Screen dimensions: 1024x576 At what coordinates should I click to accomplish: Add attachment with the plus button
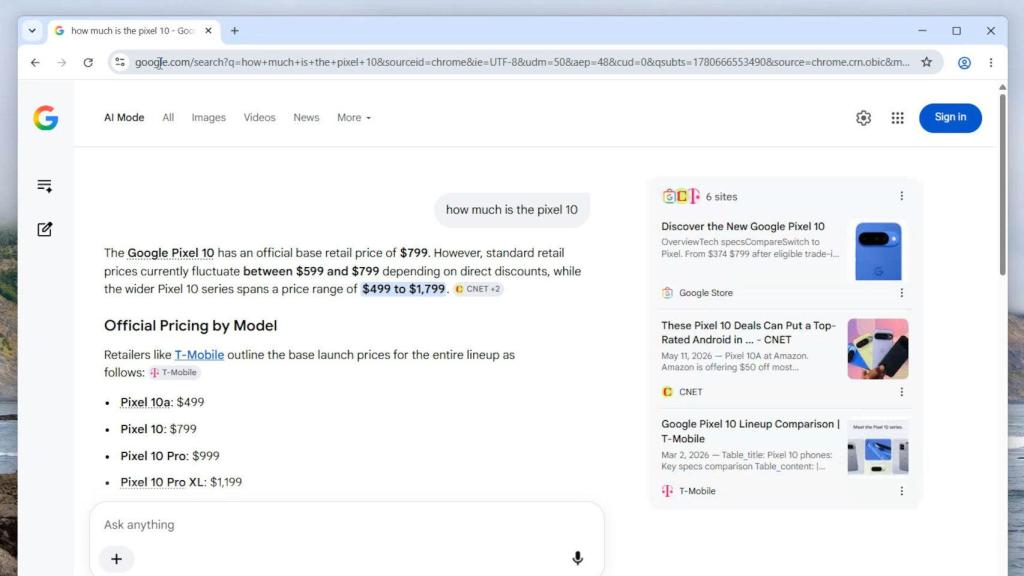tap(116, 559)
